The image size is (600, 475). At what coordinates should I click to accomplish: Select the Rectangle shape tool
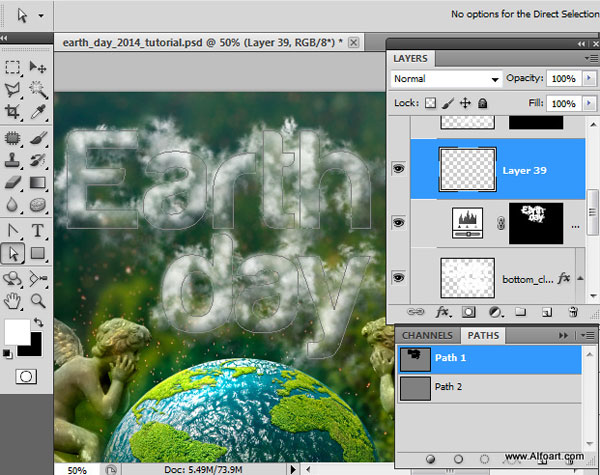38,253
